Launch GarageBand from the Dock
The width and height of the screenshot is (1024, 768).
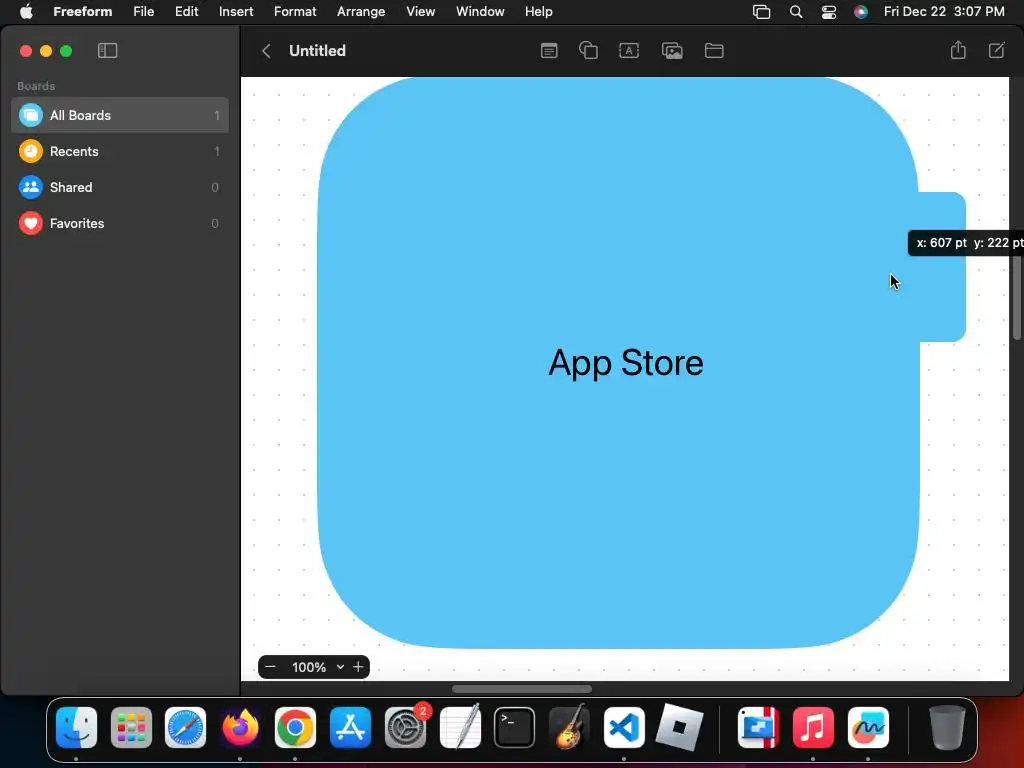[x=569, y=727]
